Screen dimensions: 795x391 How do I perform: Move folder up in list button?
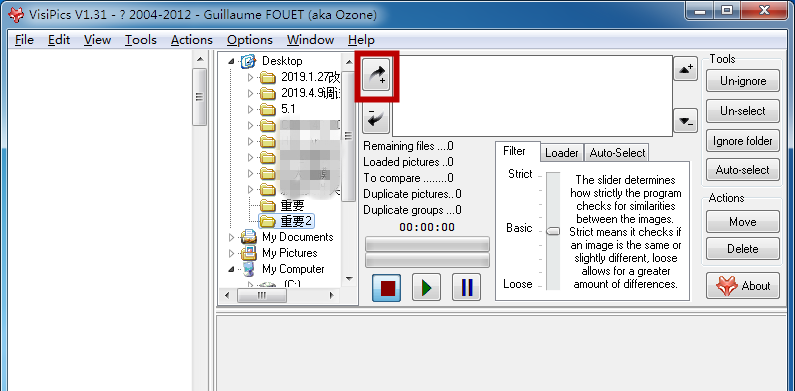point(685,69)
